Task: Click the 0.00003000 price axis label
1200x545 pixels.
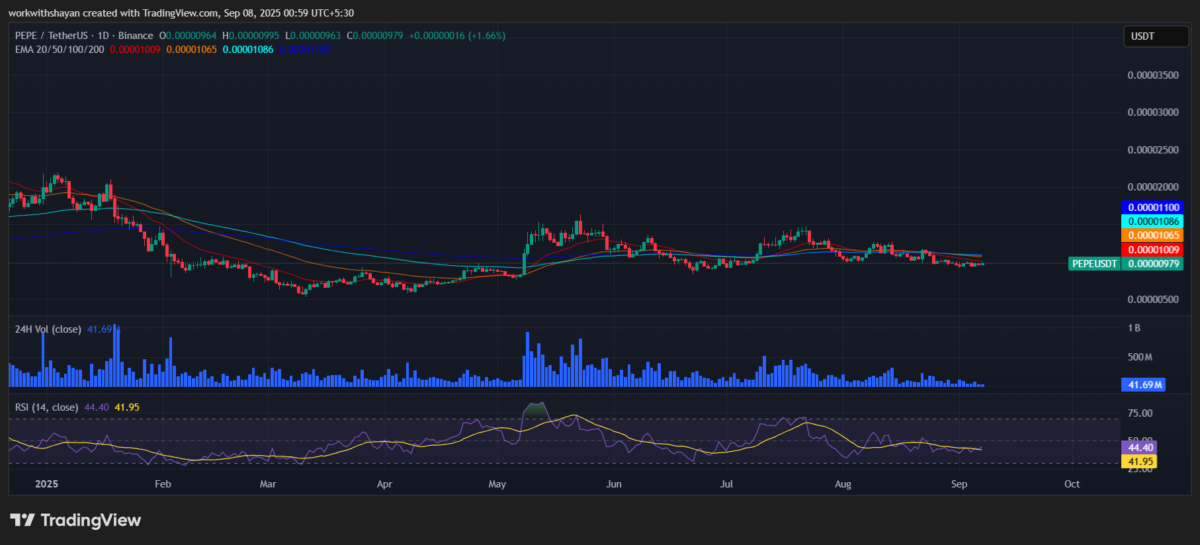Action: [x=1153, y=112]
